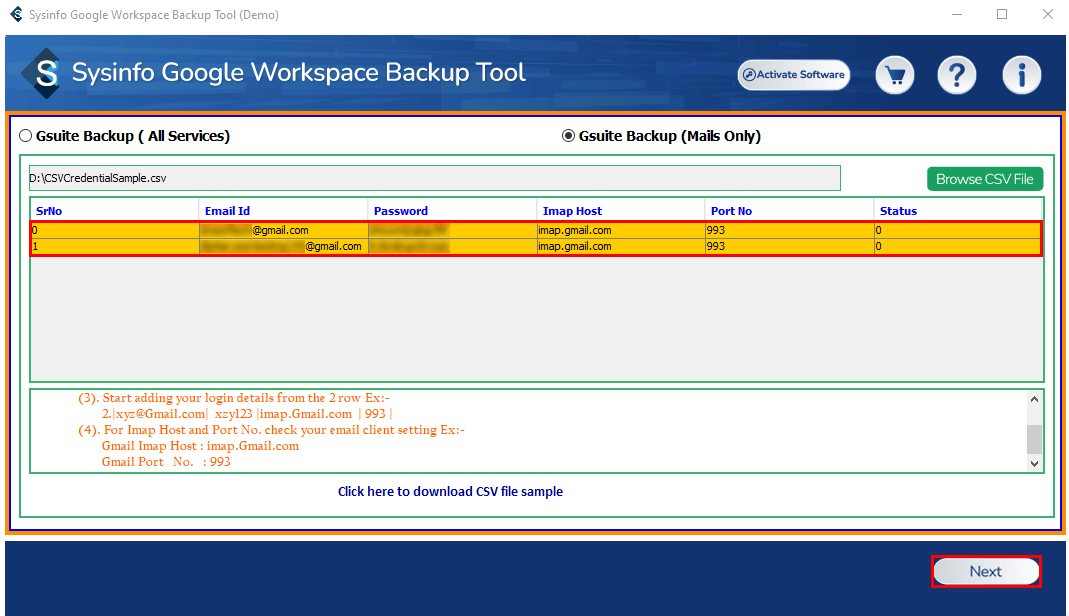Open the help question mark icon
This screenshot has height=616, width=1069.
coord(956,75)
